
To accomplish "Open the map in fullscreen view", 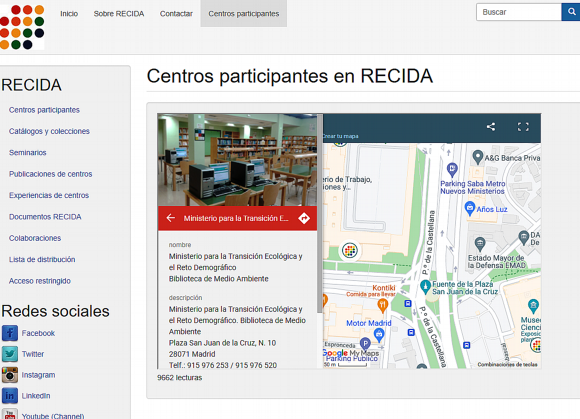I will point(523,127).
